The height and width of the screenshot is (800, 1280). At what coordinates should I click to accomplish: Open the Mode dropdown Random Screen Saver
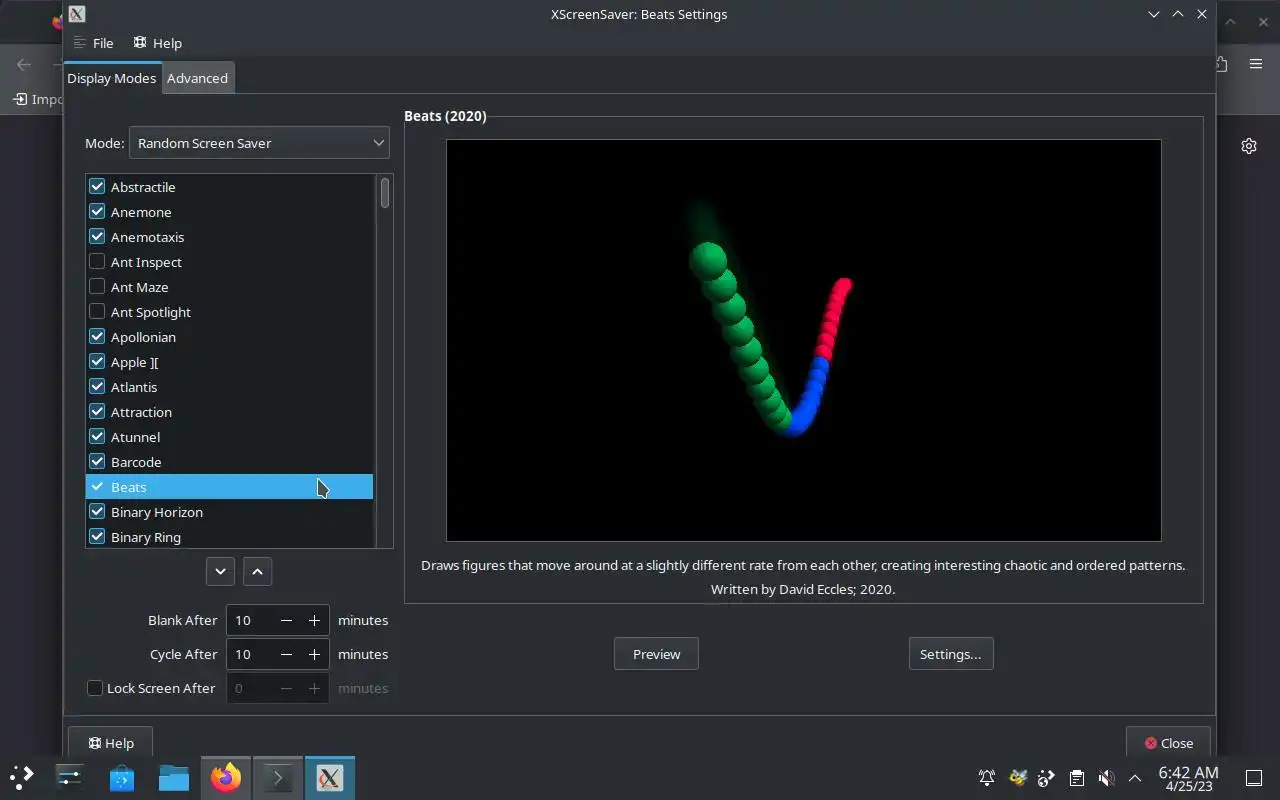point(259,143)
